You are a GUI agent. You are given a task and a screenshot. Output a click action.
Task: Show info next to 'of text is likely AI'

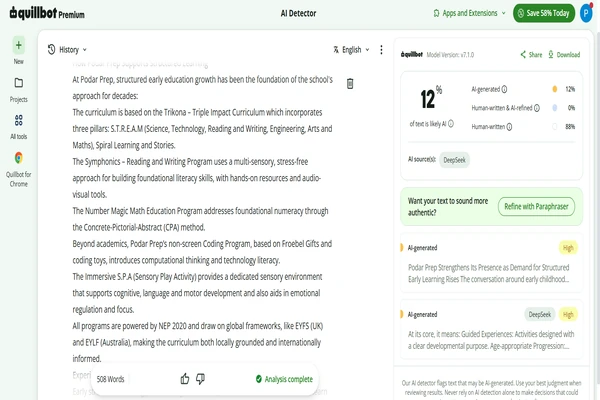[451, 124]
